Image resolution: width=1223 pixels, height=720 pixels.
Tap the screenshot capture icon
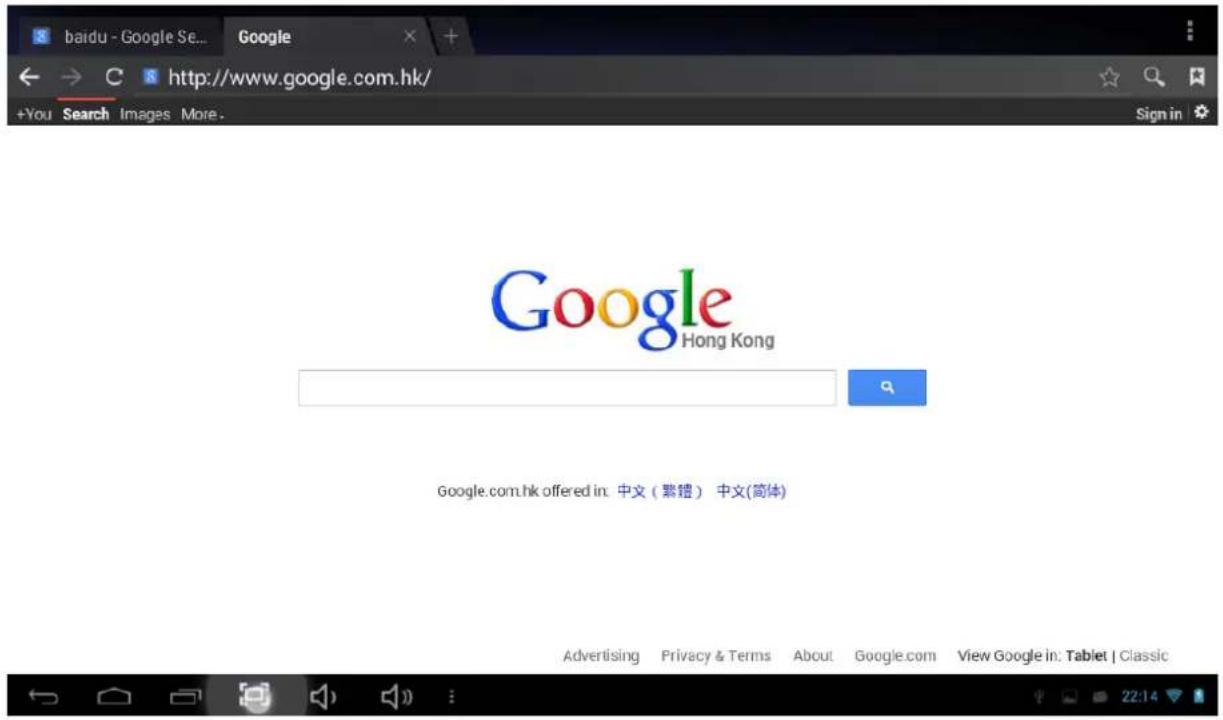coord(255,695)
